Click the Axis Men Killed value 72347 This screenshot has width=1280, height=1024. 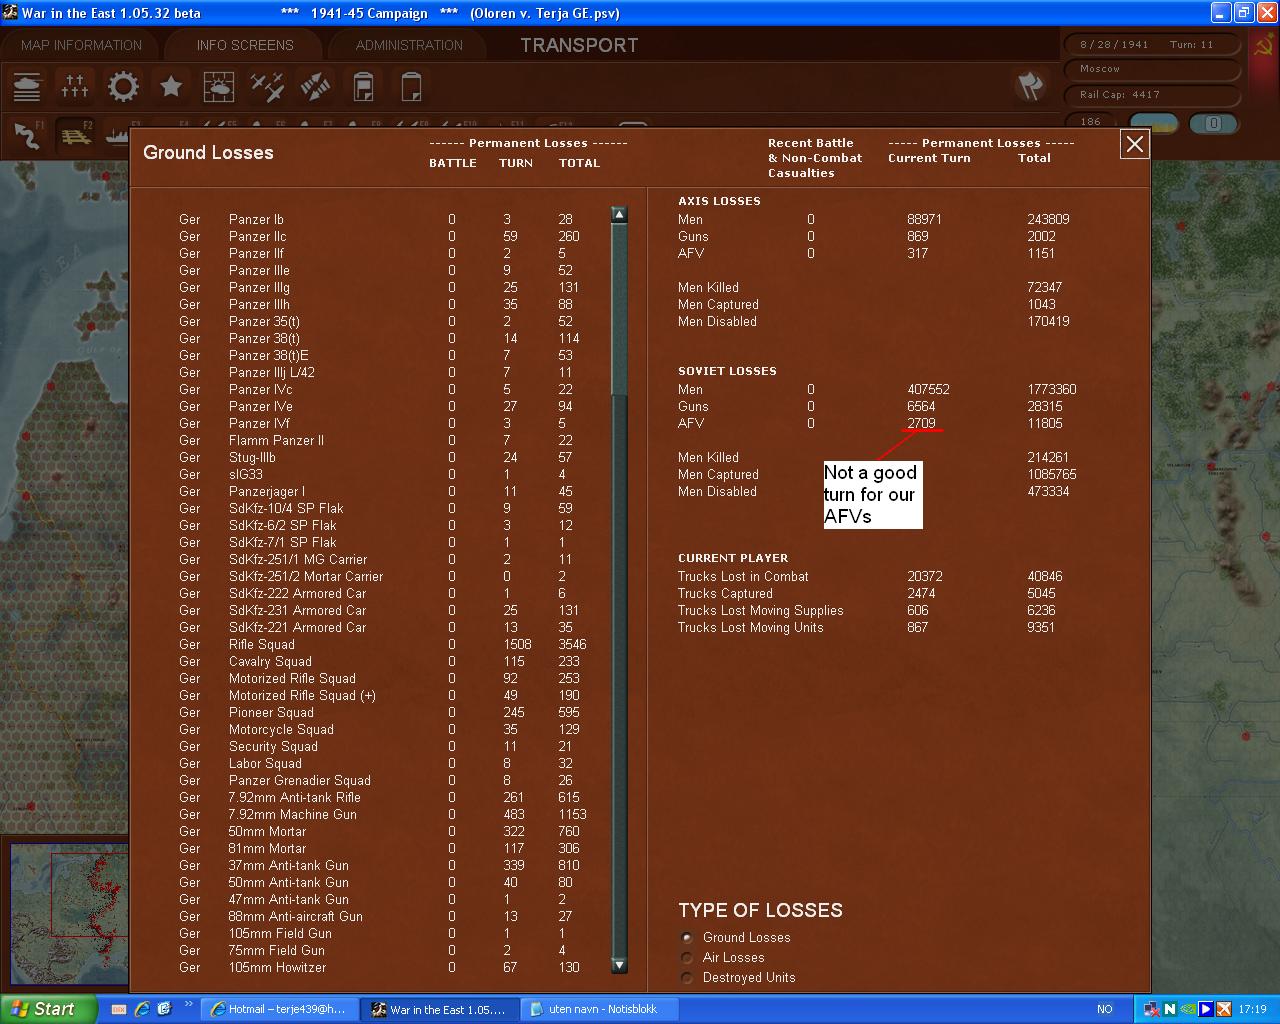click(x=1044, y=287)
